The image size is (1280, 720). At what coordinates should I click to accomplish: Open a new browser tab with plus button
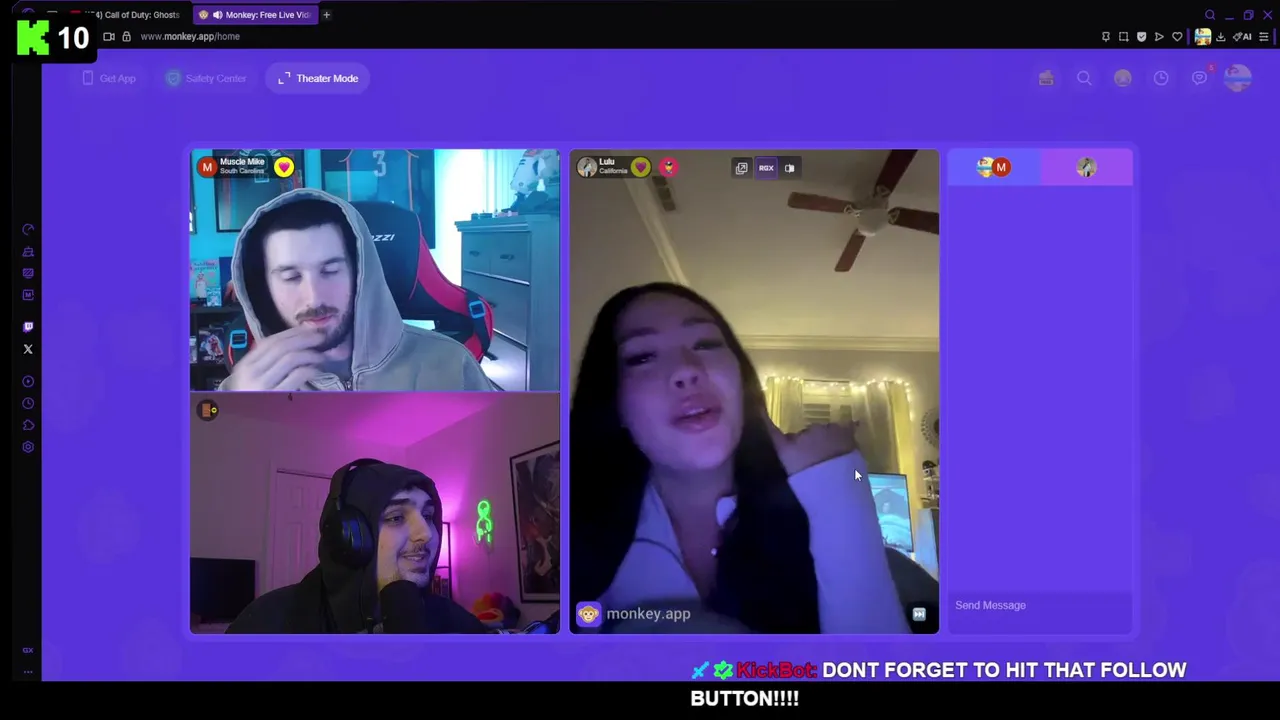(326, 15)
